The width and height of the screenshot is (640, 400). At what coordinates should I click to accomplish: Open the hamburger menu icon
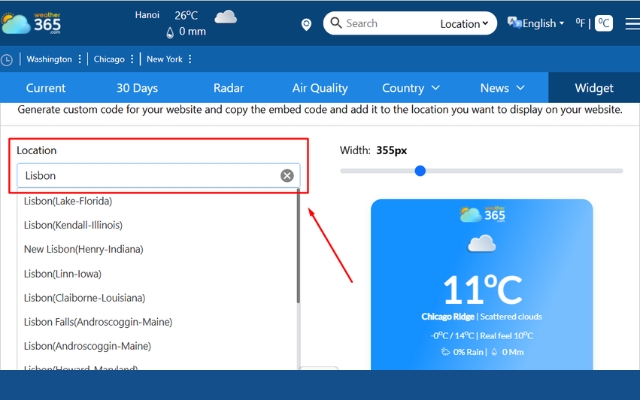click(632, 23)
